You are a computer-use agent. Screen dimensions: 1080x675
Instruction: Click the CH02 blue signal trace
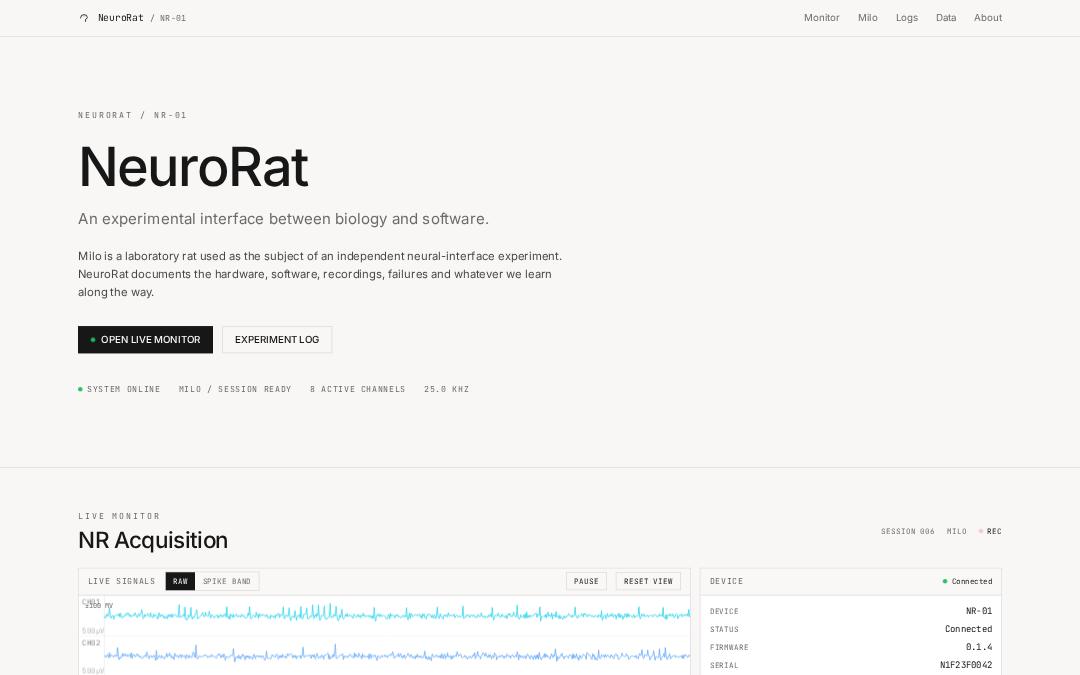click(397, 654)
